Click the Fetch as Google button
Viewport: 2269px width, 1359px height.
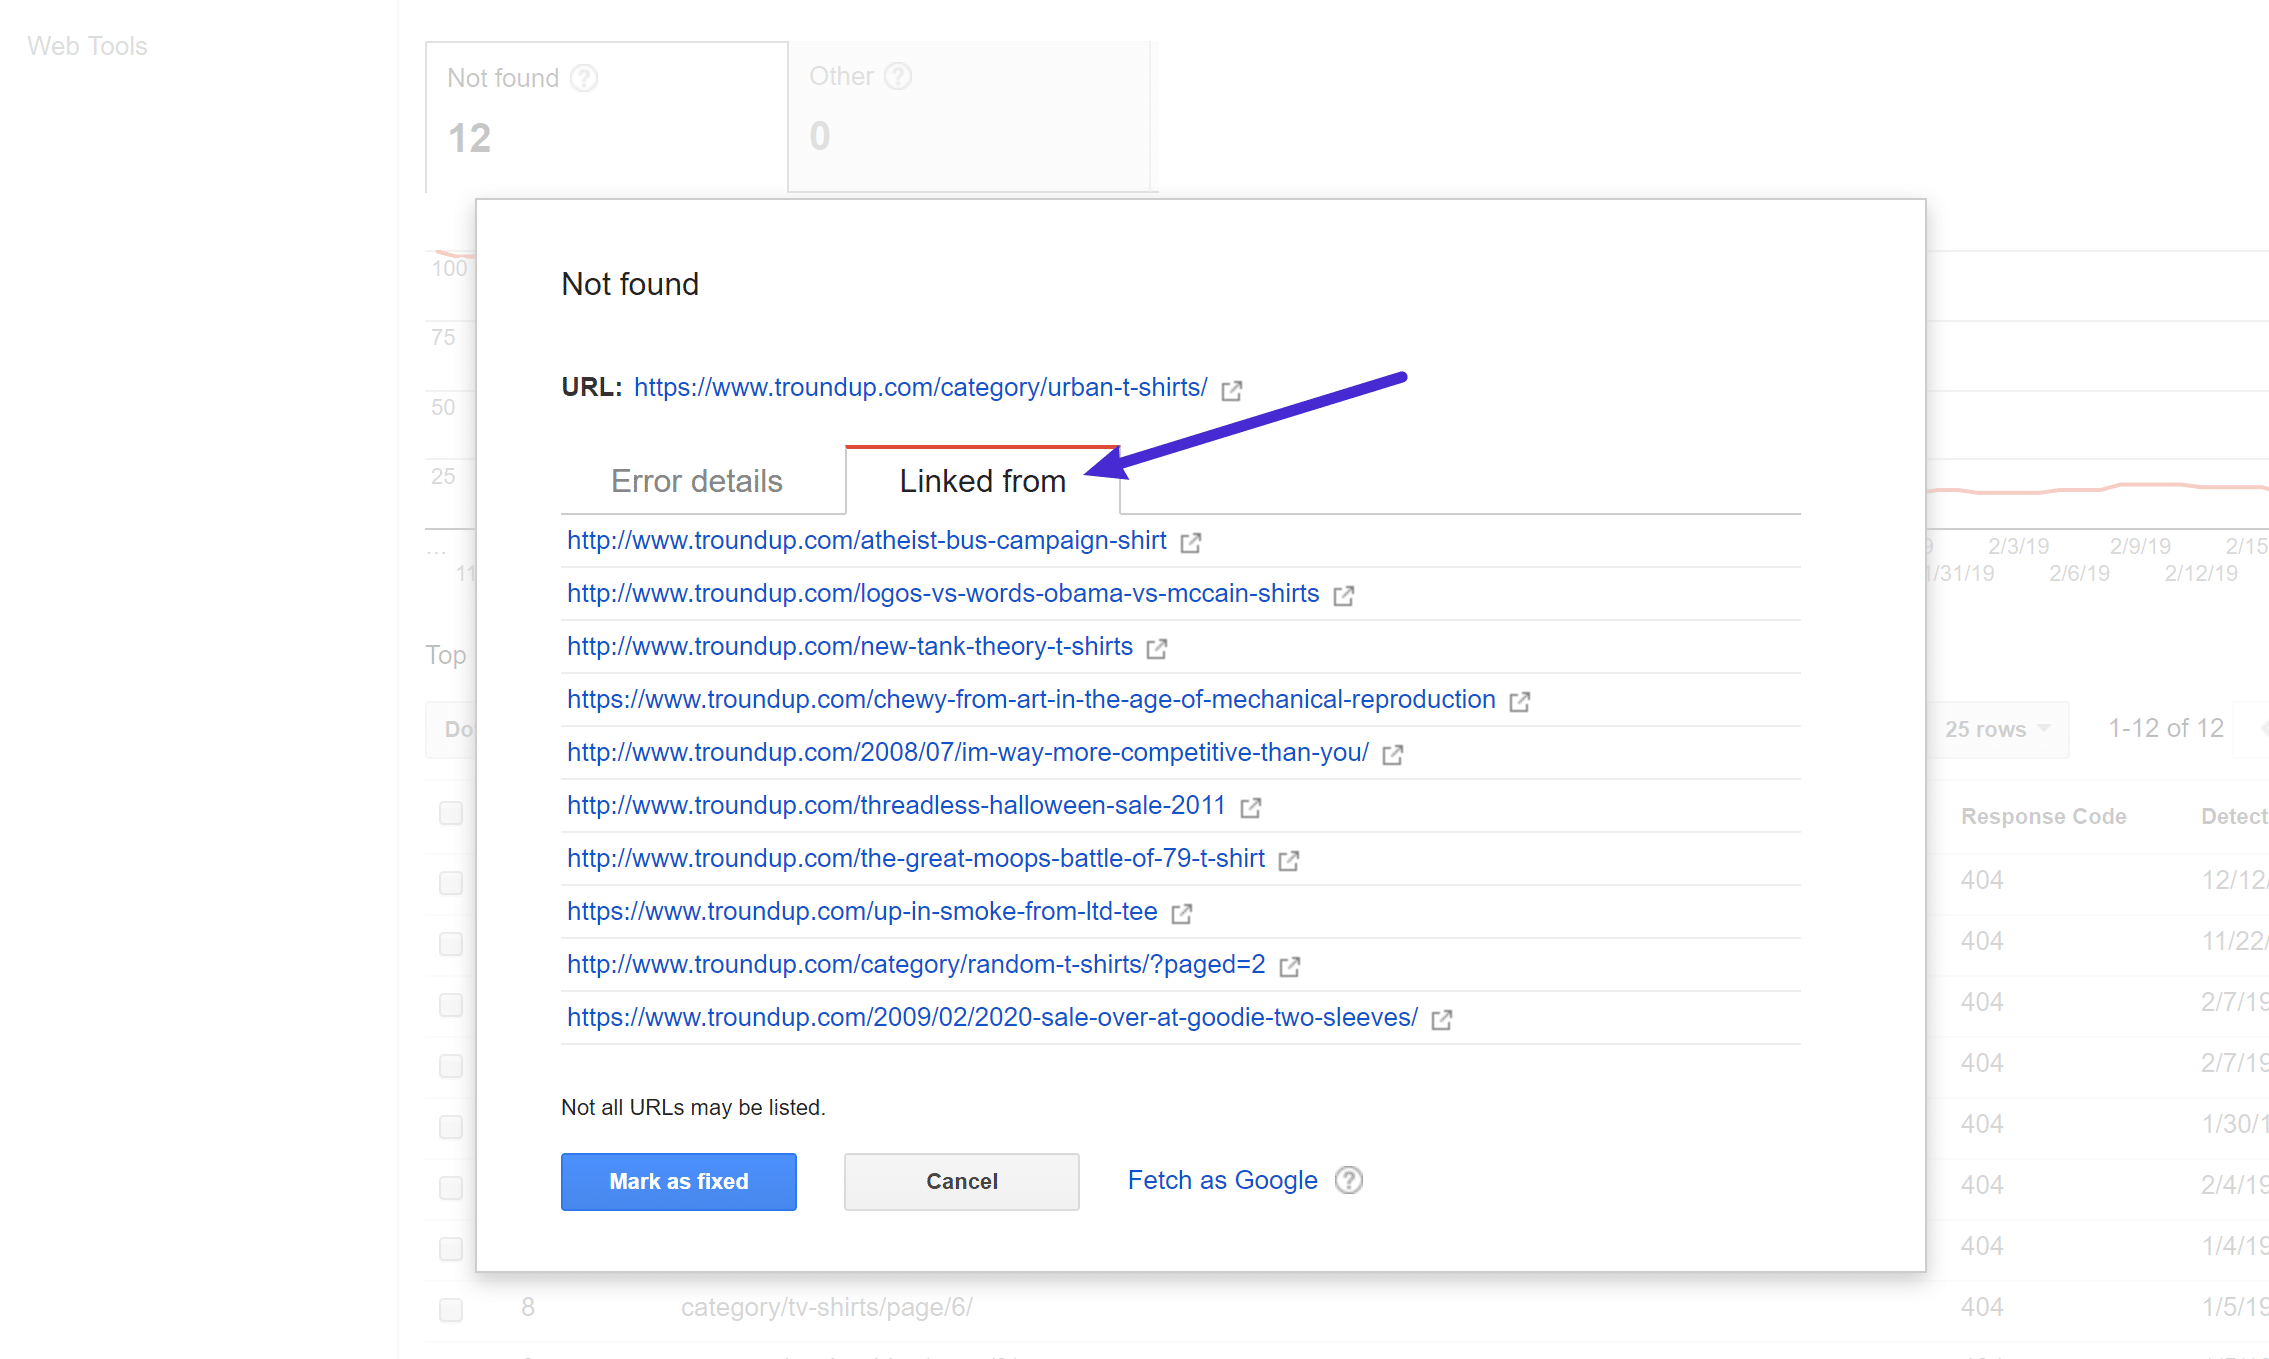coord(1219,1181)
